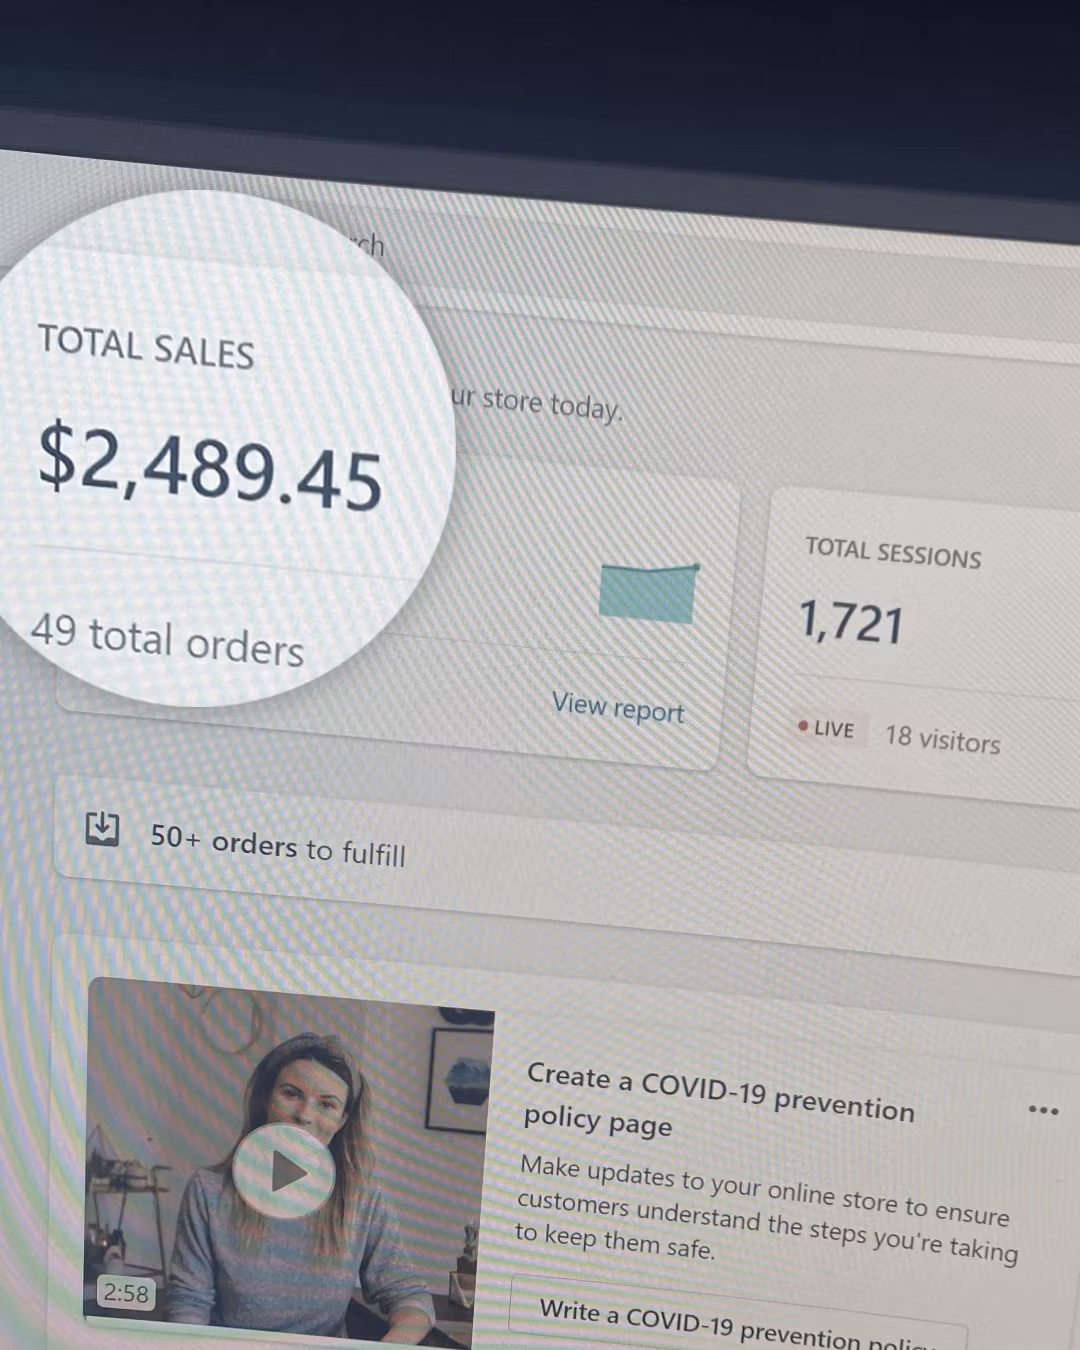Click the 1,721 total sessions number
Image resolution: width=1080 pixels, height=1350 pixels.
(x=851, y=622)
